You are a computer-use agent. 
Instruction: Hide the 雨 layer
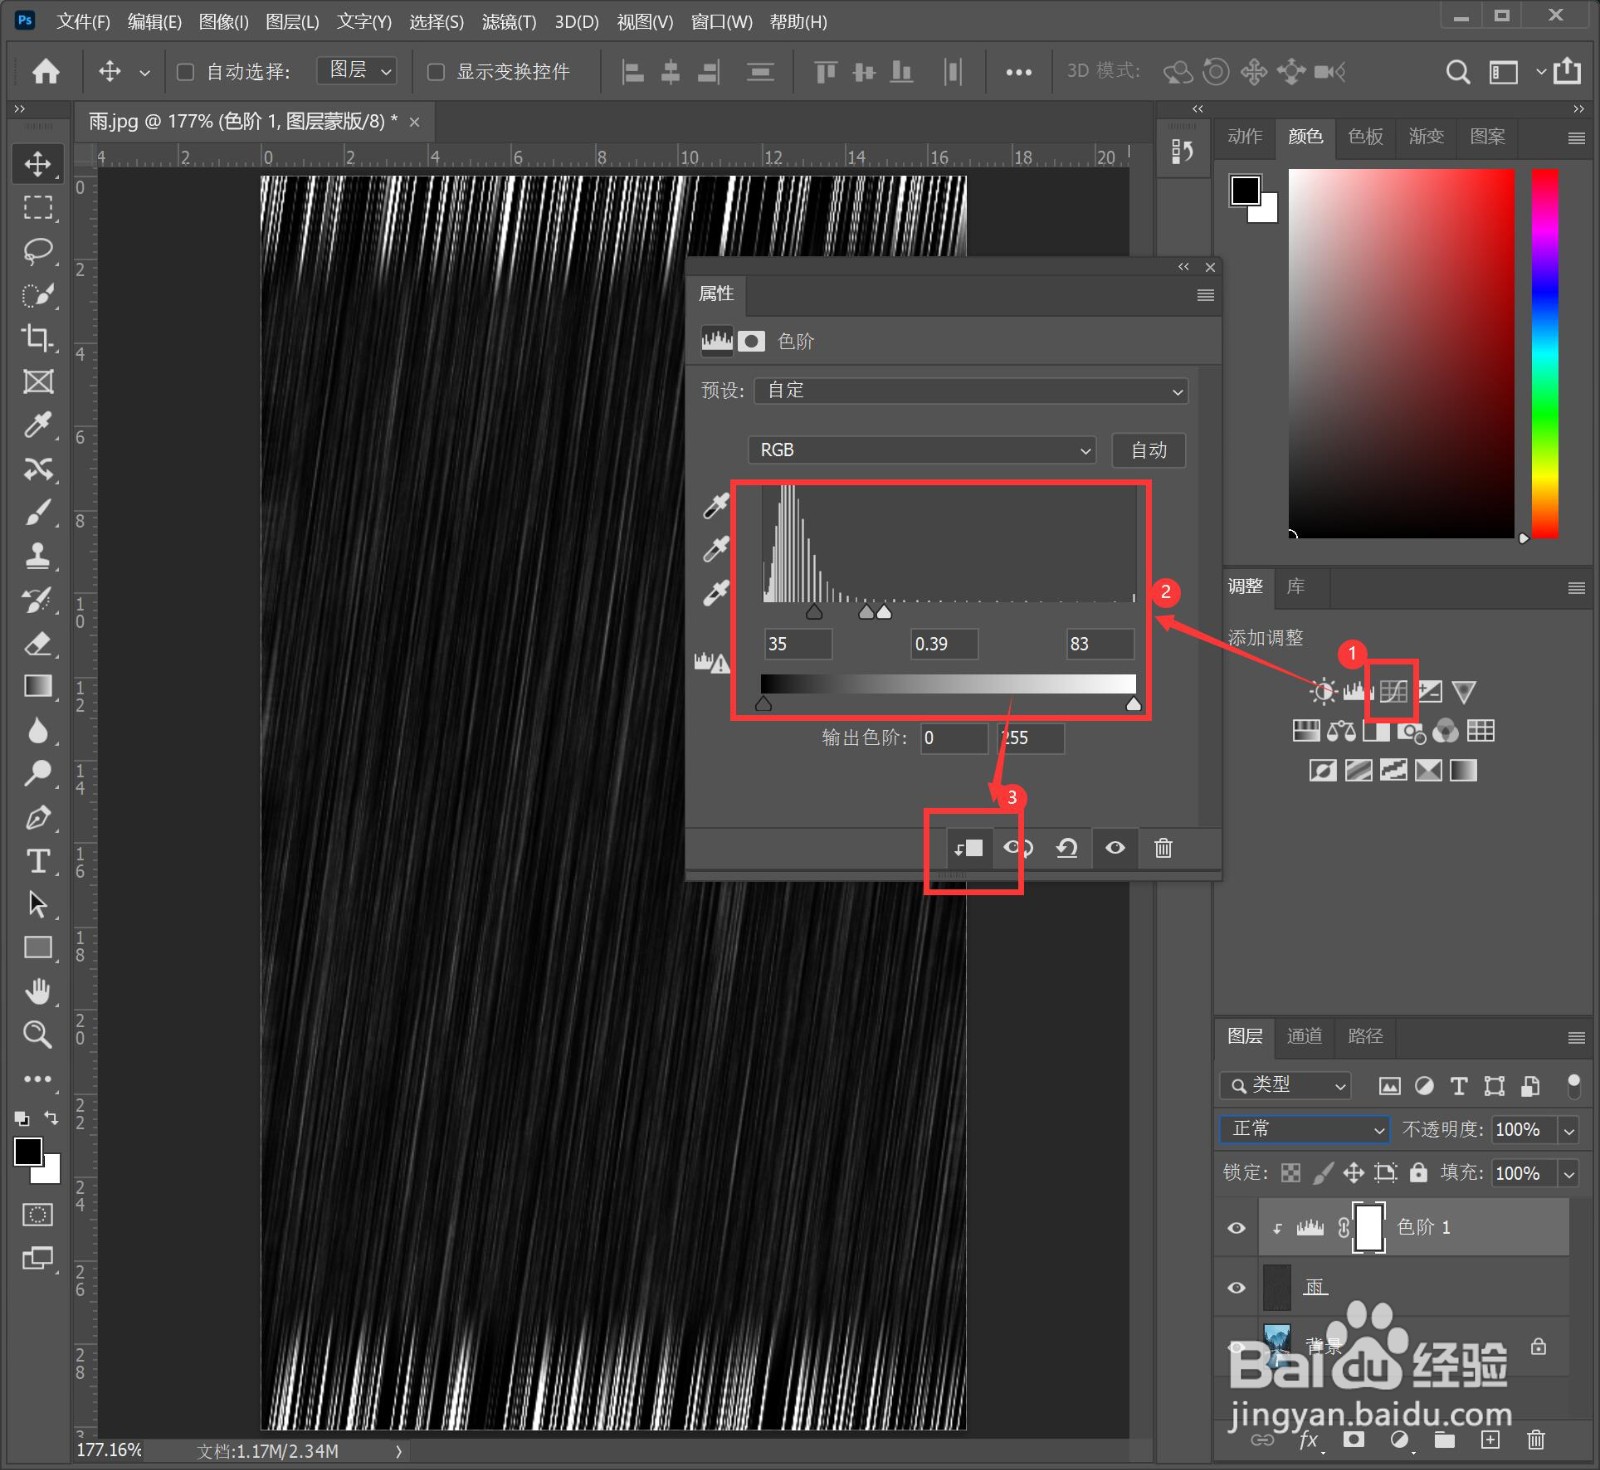1237,1288
